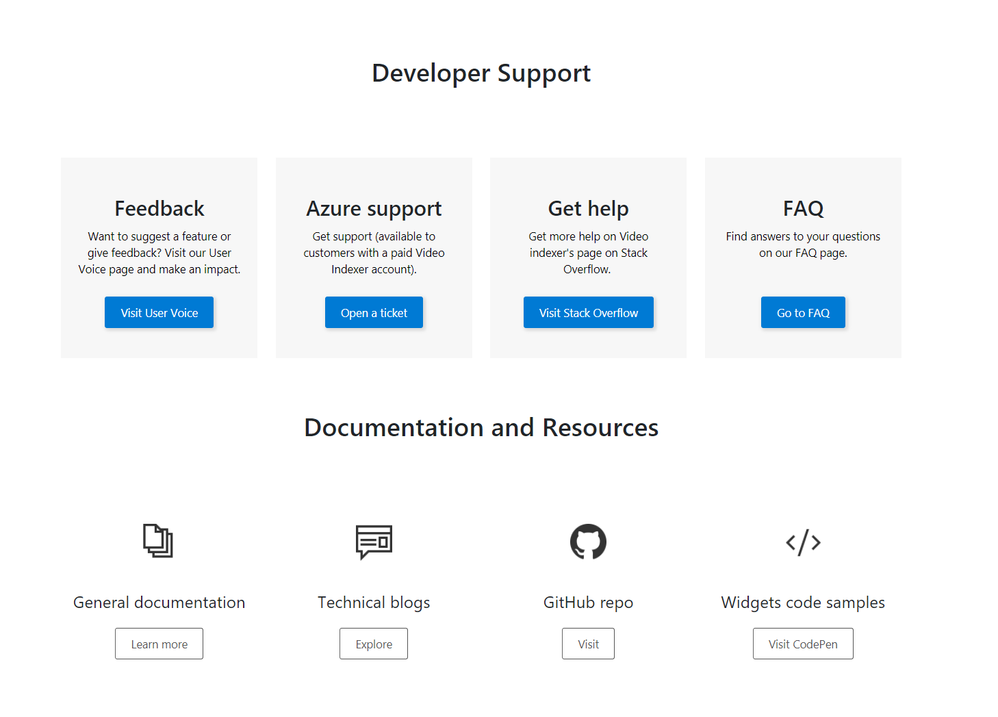Select the Azure support card heading
Screen dimensions: 998x717
(x=374, y=209)
